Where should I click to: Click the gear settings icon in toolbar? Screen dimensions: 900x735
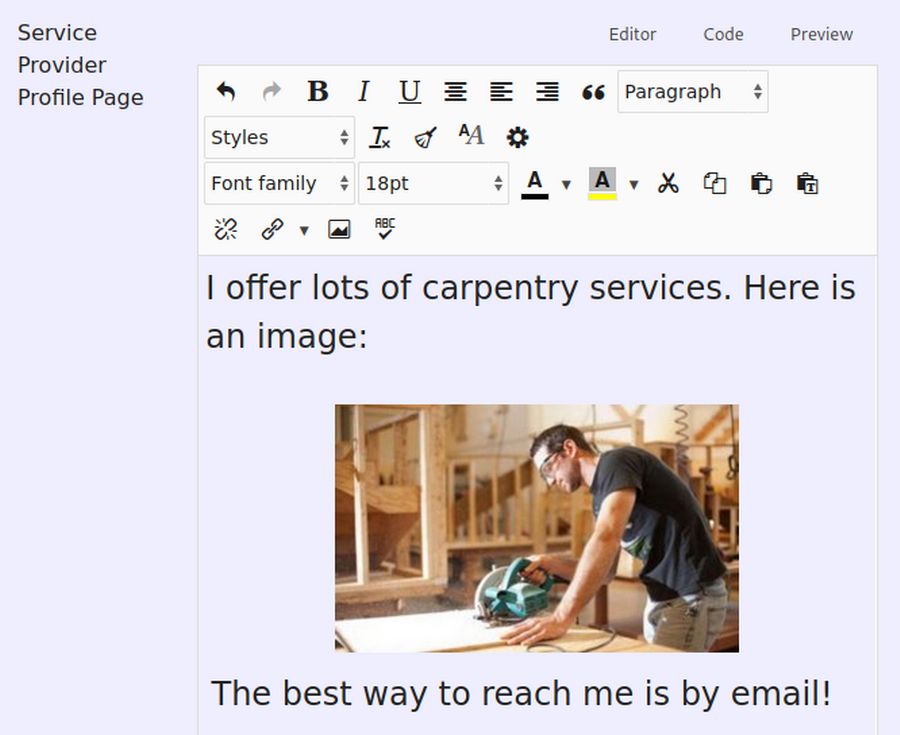click(x=517, y=137)
